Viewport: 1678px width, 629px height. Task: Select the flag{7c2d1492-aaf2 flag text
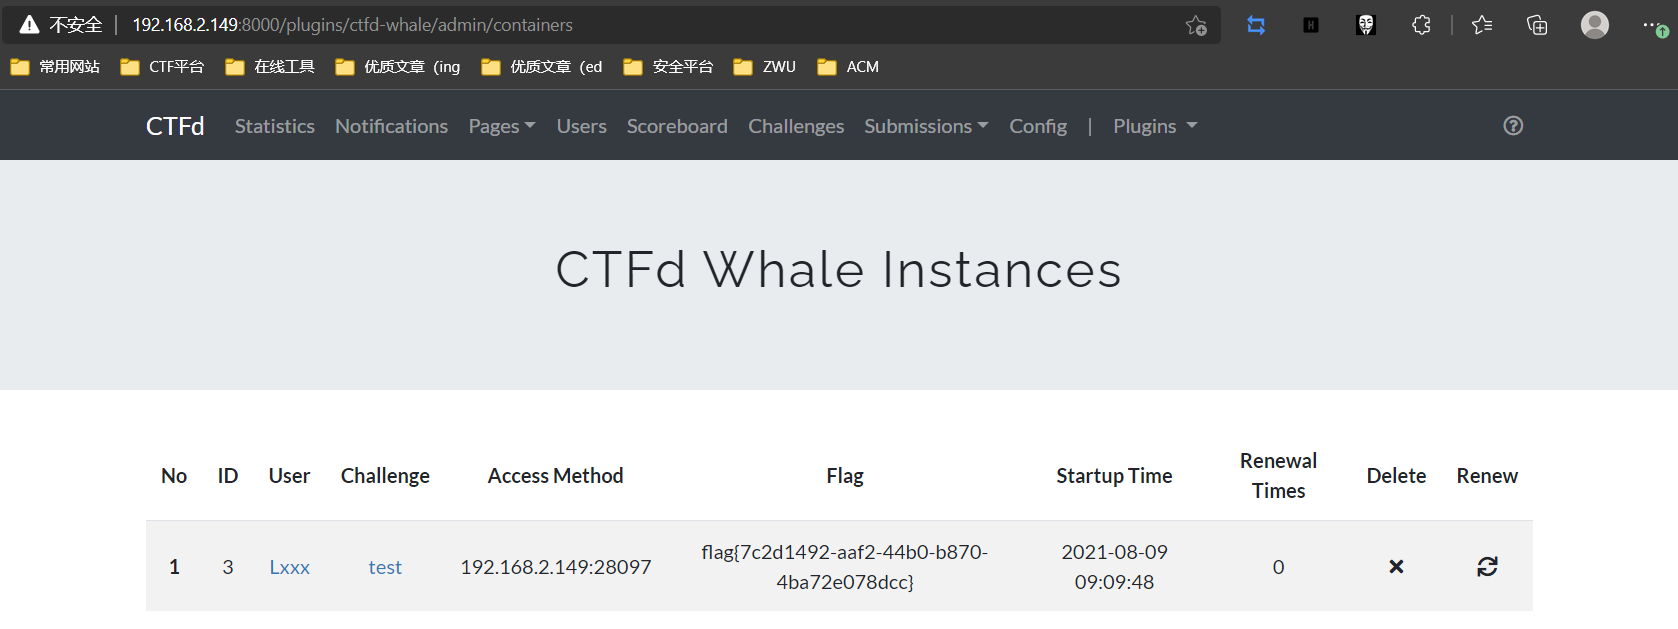click(845, 566)
